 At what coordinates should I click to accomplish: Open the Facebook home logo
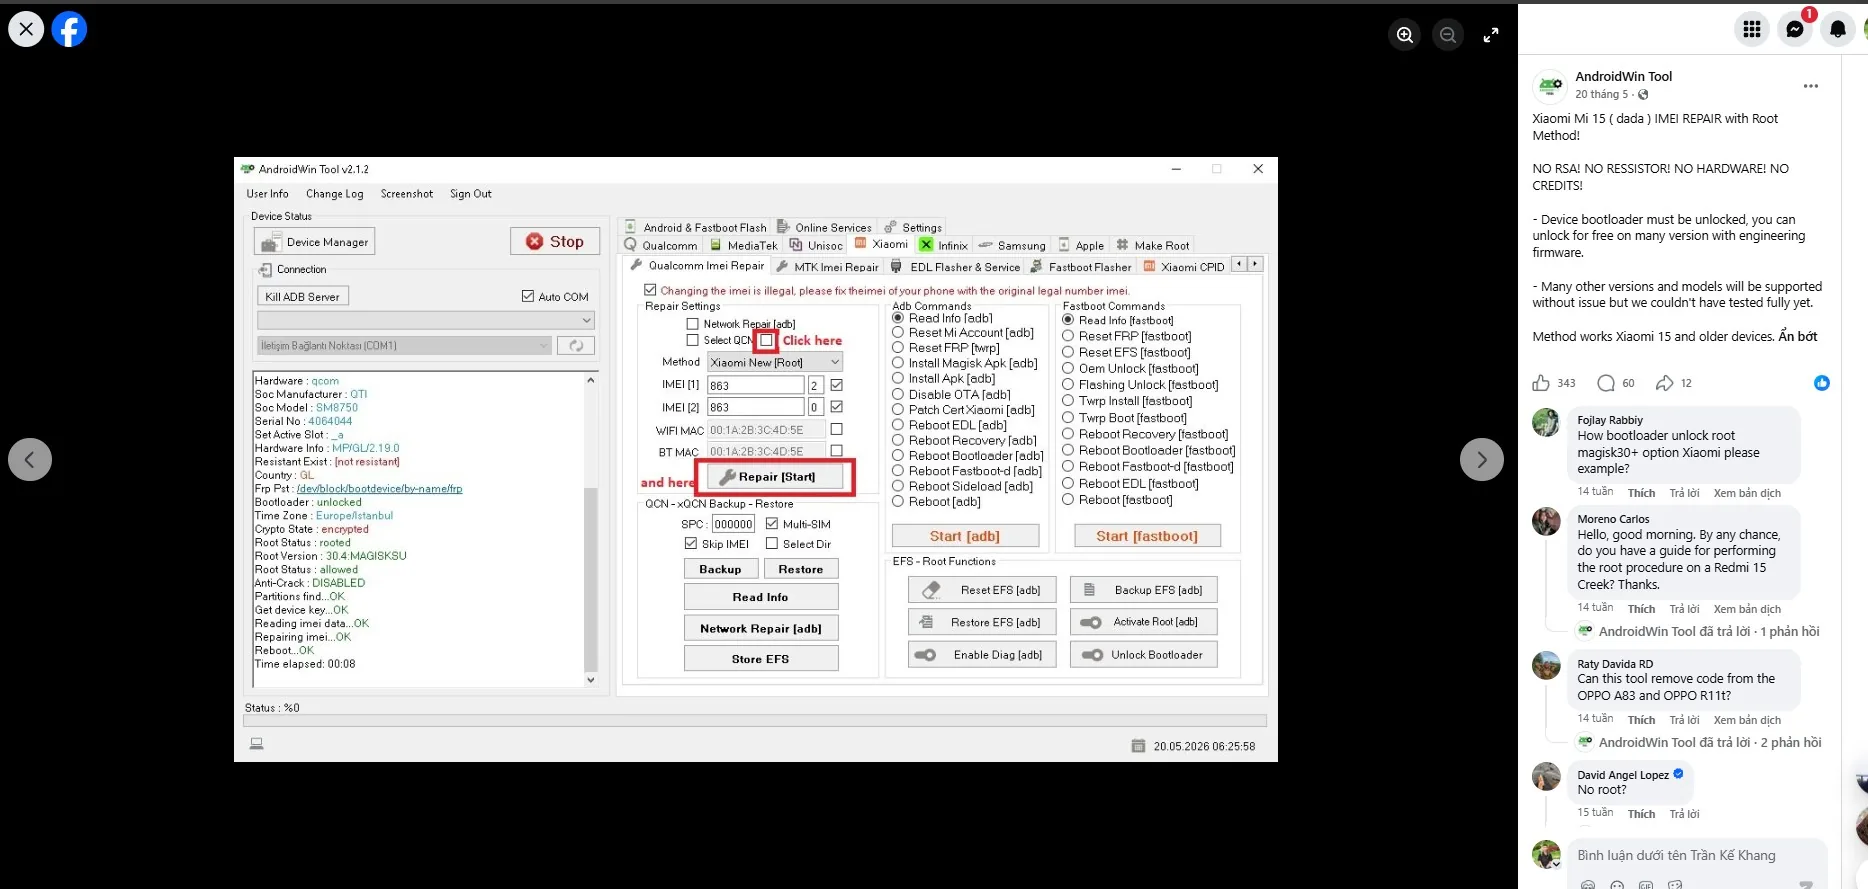coord(69,29)
